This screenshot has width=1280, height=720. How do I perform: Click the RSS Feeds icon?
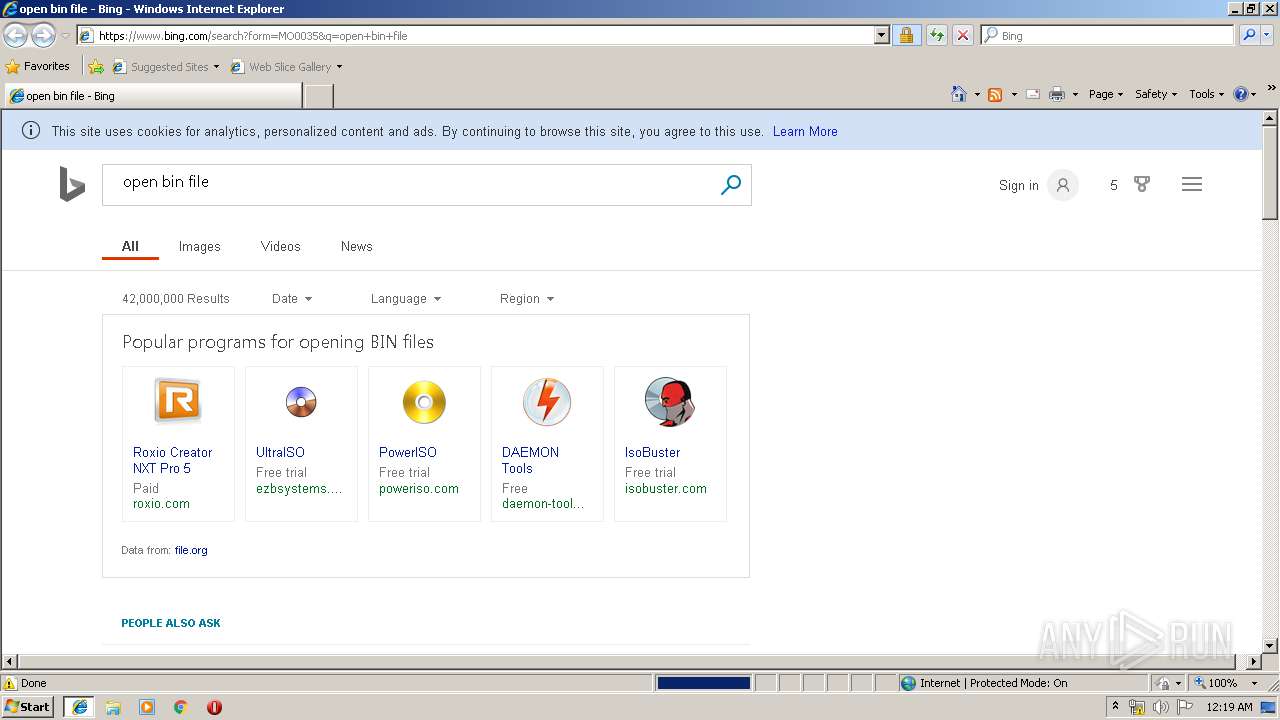click(995, 94)
